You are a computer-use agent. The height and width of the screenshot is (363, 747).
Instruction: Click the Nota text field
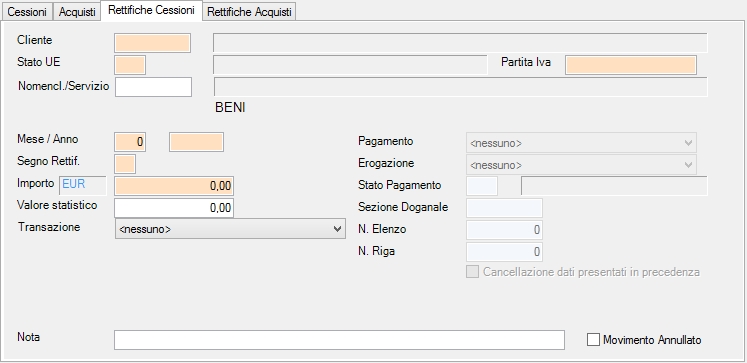pyautogui.click(x=339, y=340)
